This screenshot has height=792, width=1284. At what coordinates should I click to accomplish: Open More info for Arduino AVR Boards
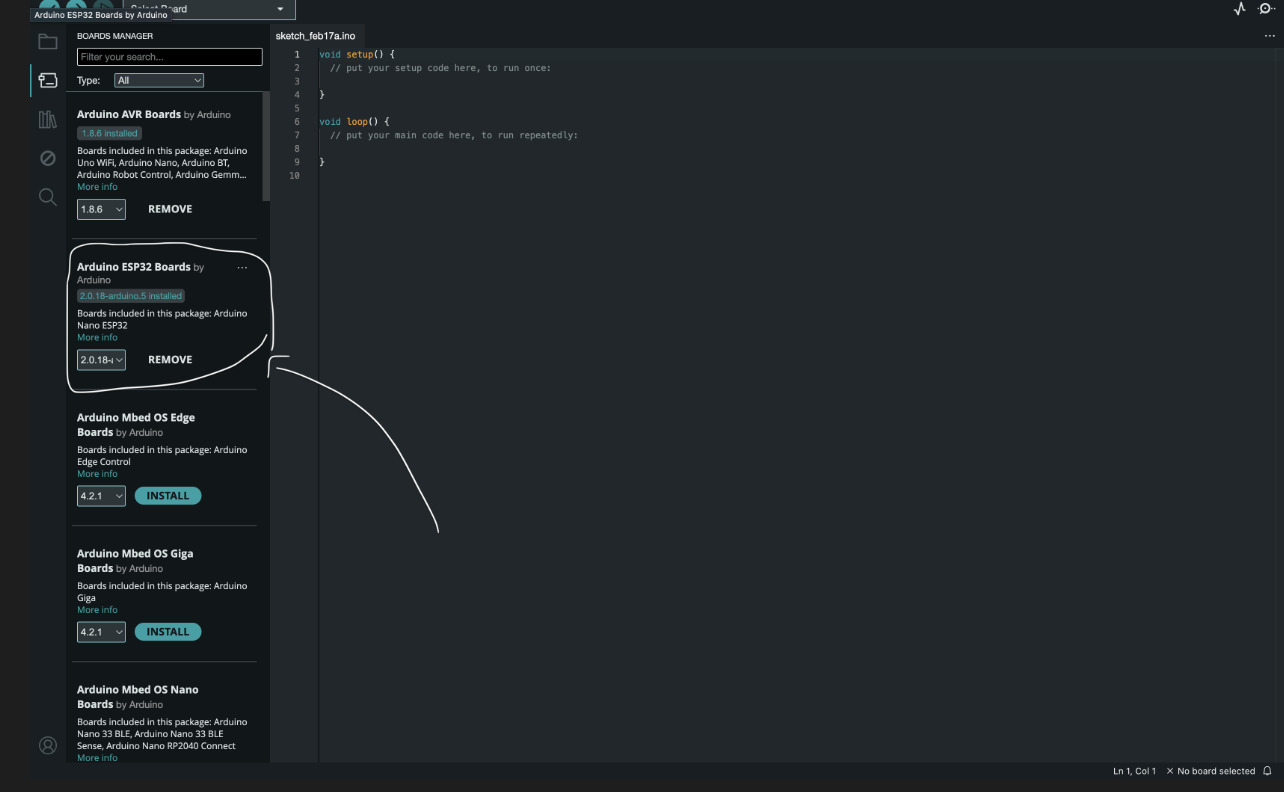(97, 187)
